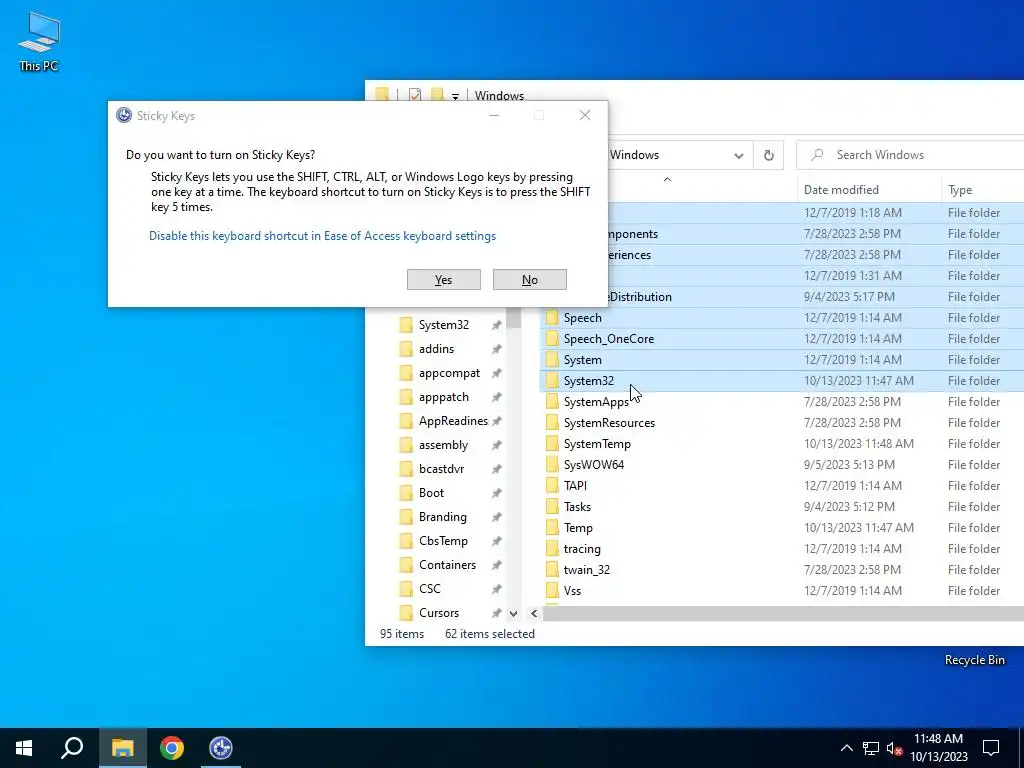Select appcompat in the navigation pane
Screen dimensions: 1024x768
(x=449, y=373)
